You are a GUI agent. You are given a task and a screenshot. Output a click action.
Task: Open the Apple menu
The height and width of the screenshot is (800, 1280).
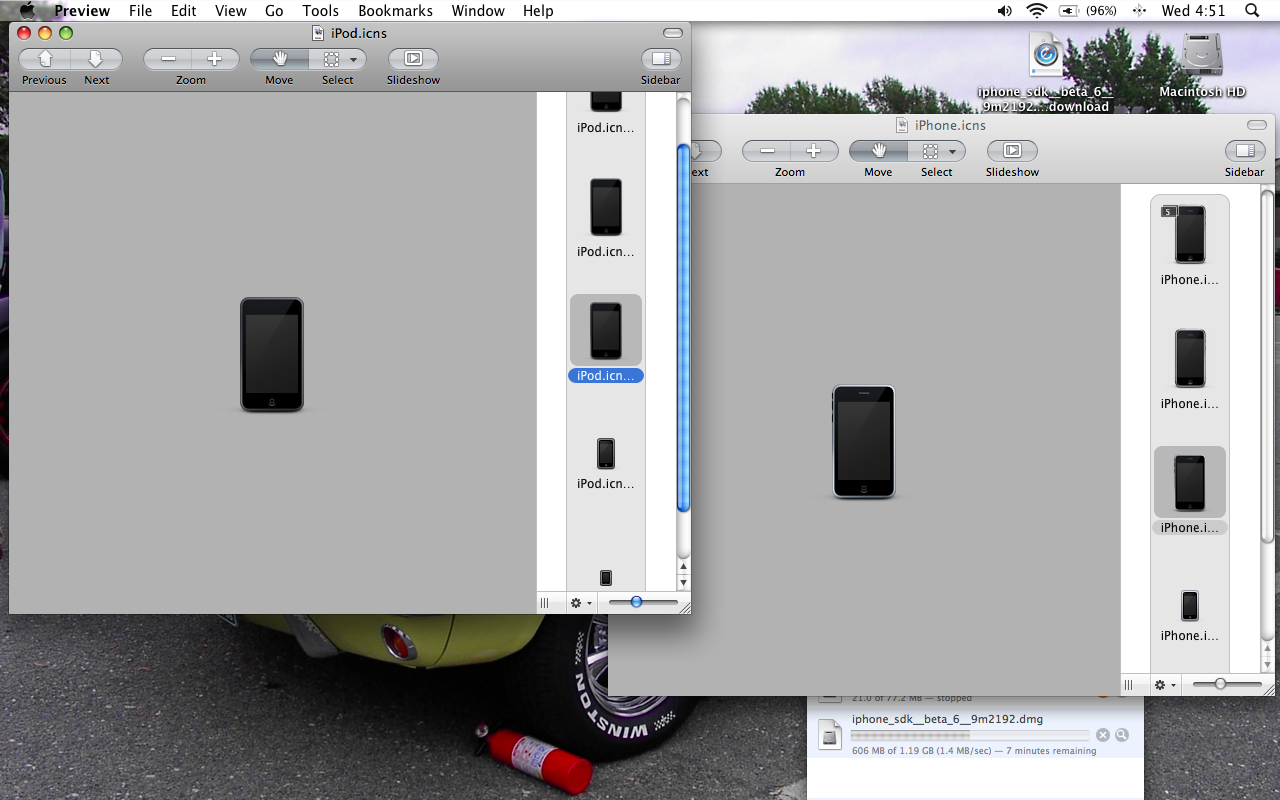(x=27, y=11)
